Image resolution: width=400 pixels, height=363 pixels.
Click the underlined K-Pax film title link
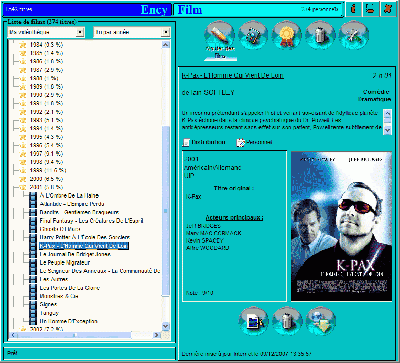tap(233, 76)
